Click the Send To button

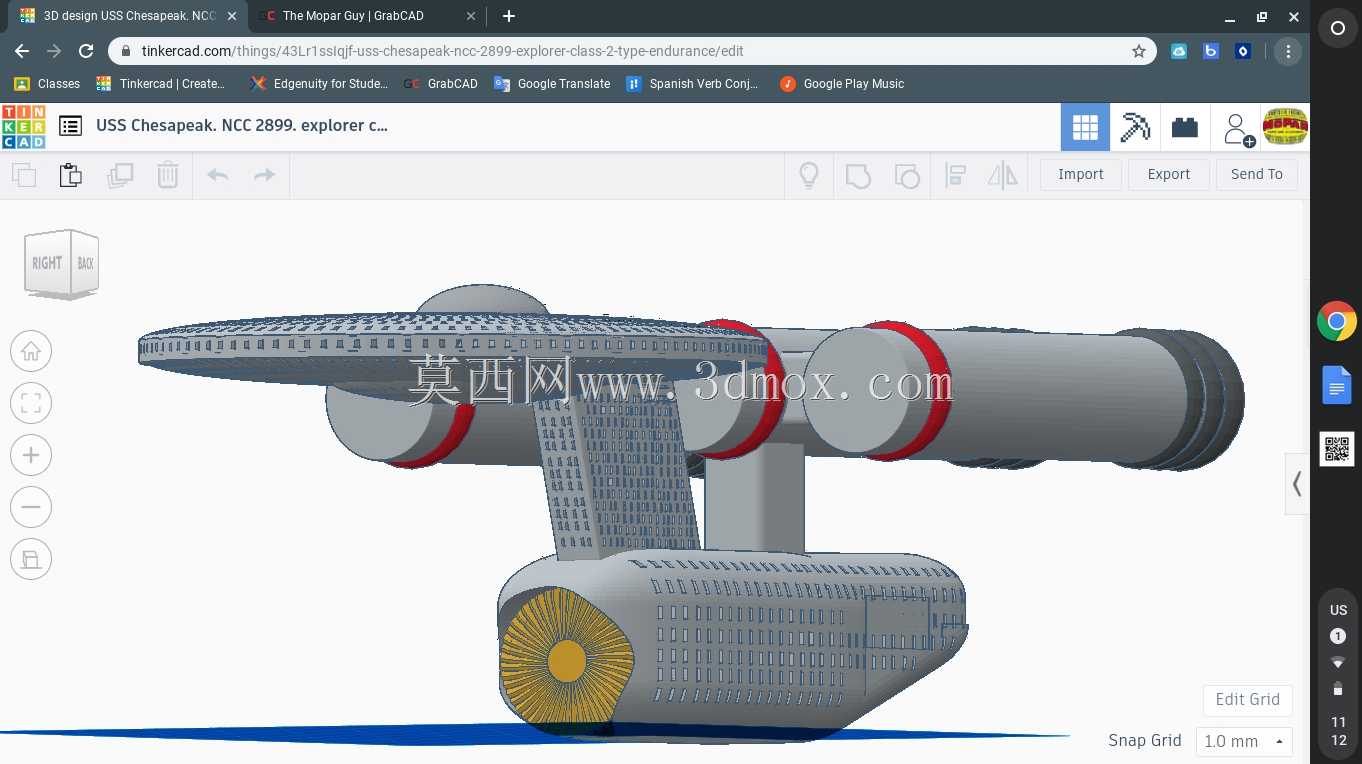click(x=1257, y=174)
